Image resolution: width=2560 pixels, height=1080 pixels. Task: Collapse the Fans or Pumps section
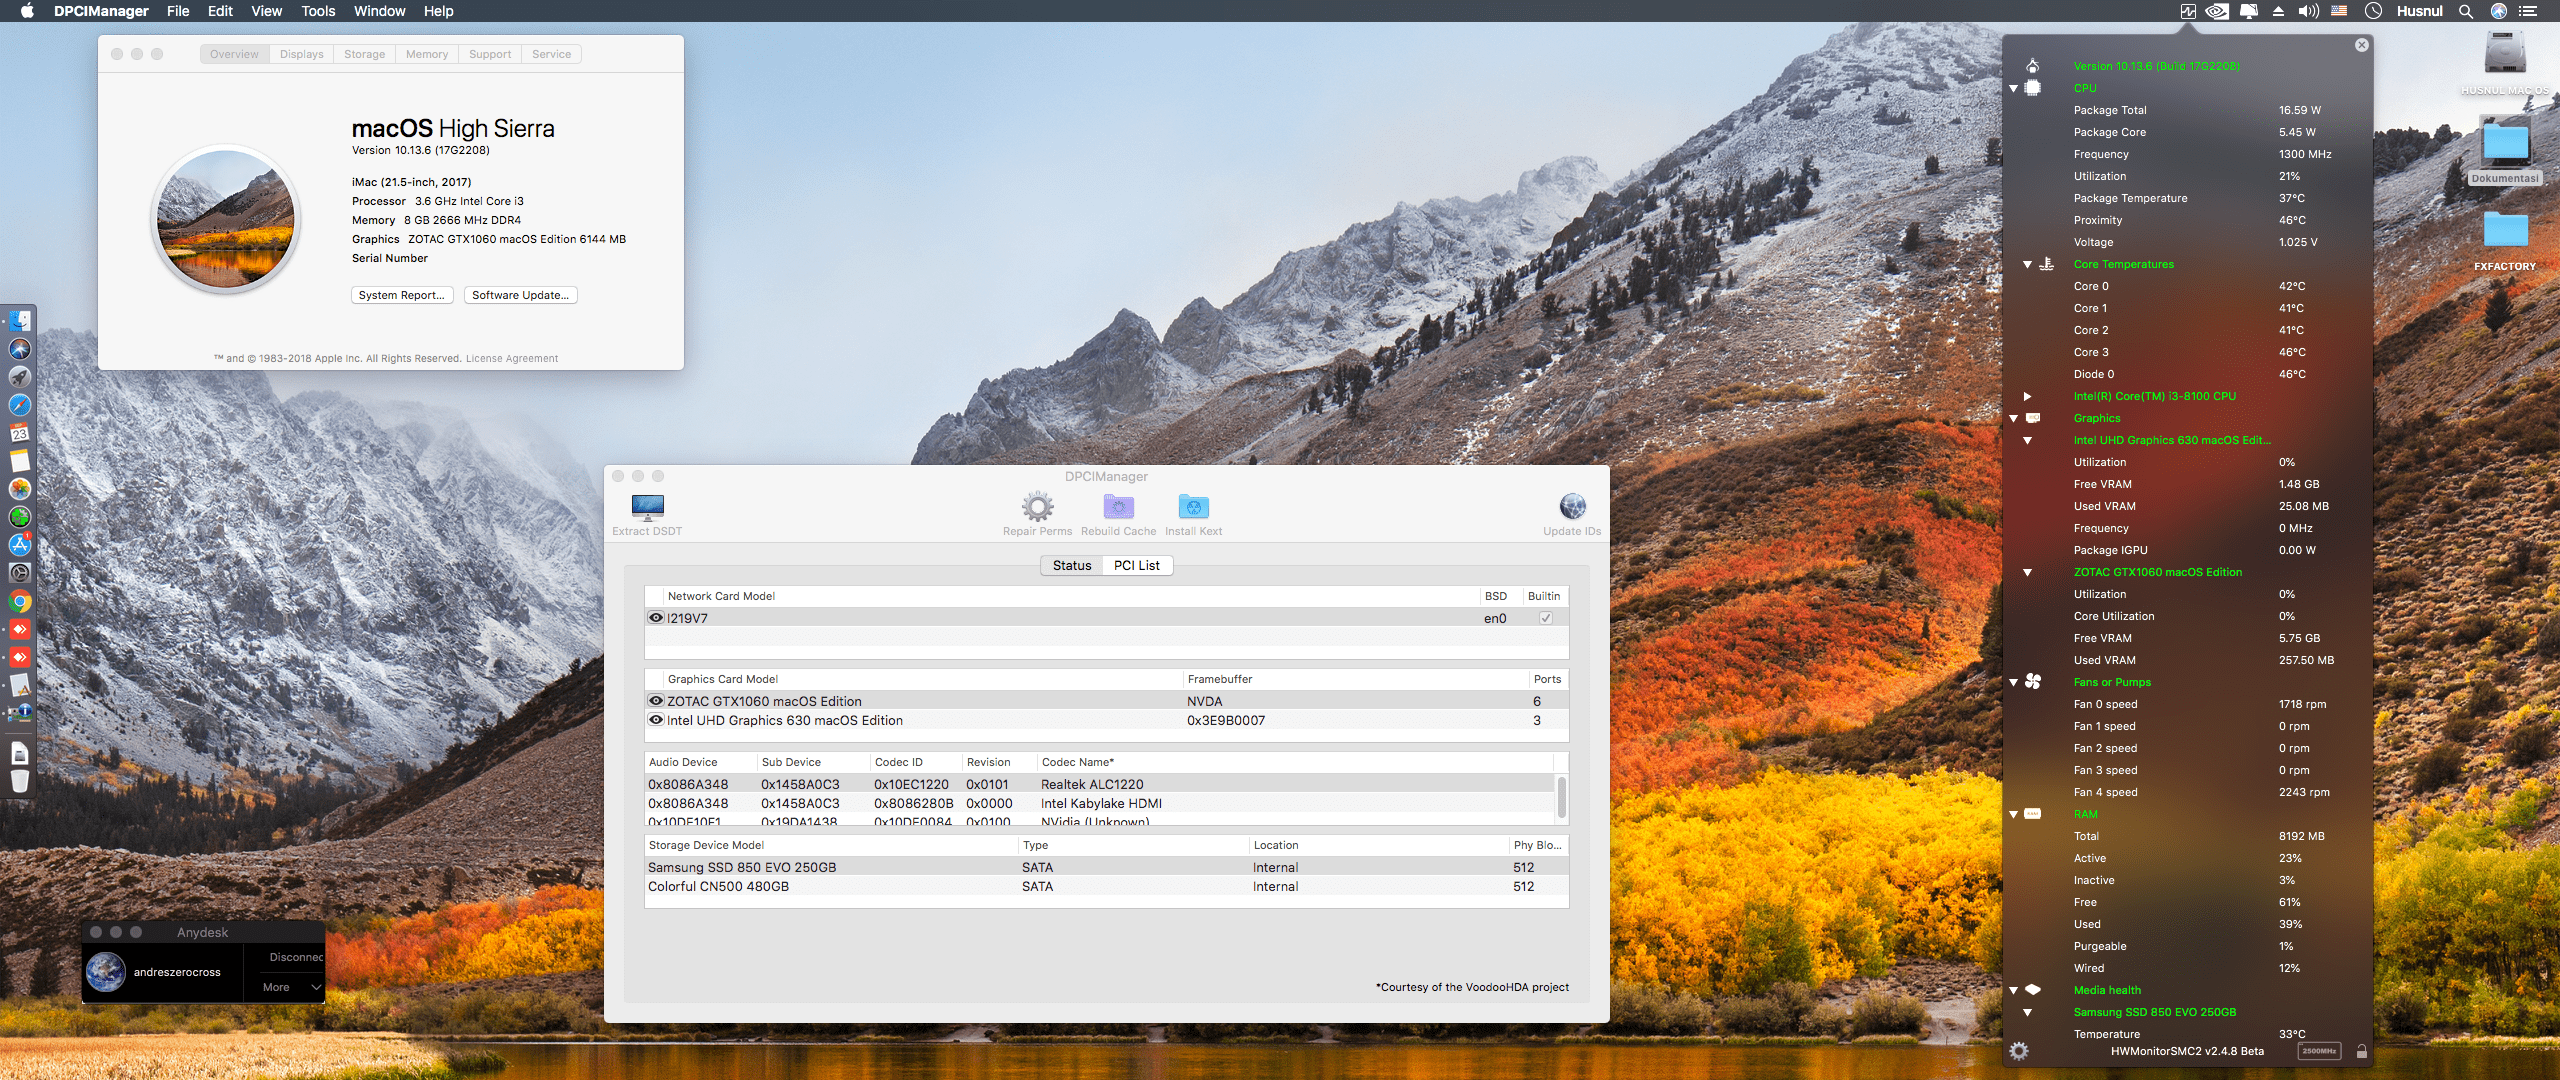[2013, 683]
